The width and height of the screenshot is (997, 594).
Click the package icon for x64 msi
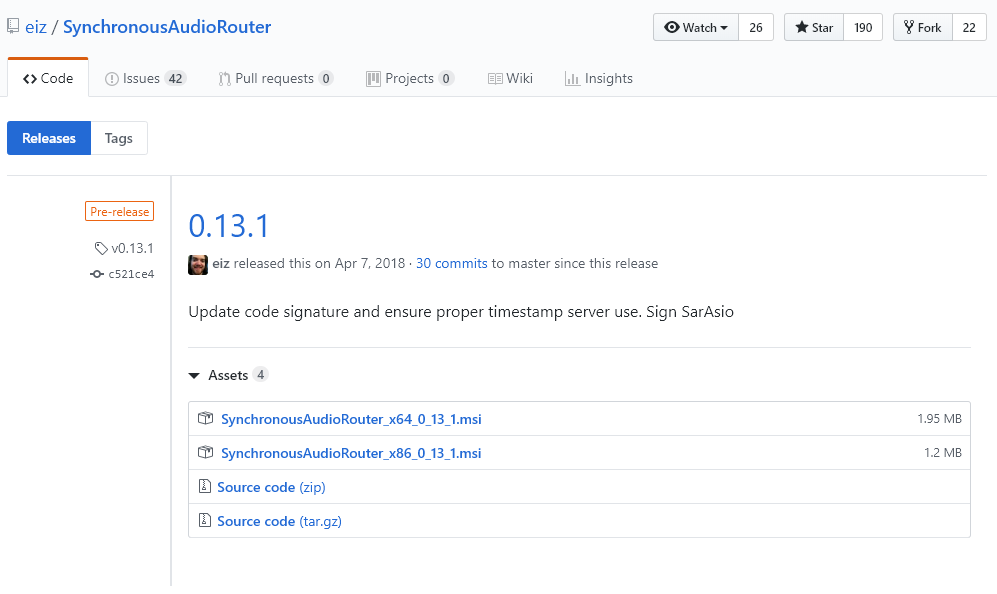click(205, 418)
